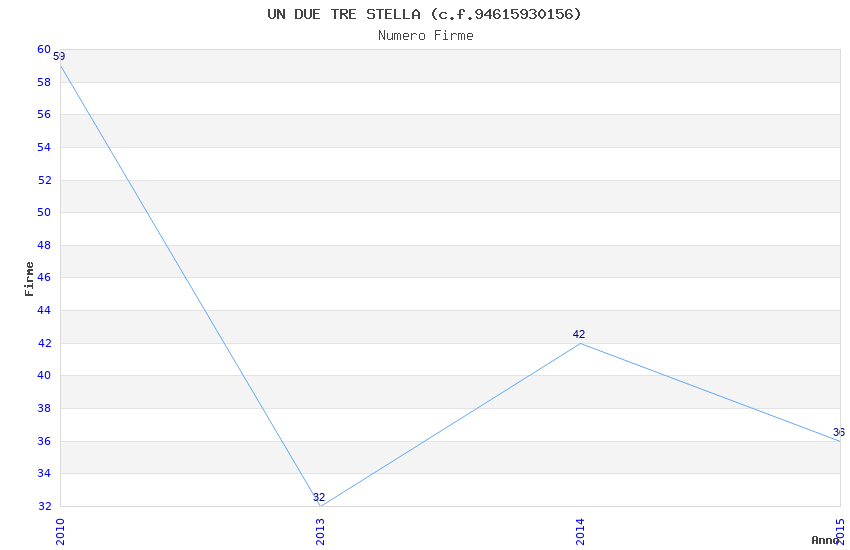Click the 54 y-axis tick label
Screen dimensions: 850x550
(44, 147)
